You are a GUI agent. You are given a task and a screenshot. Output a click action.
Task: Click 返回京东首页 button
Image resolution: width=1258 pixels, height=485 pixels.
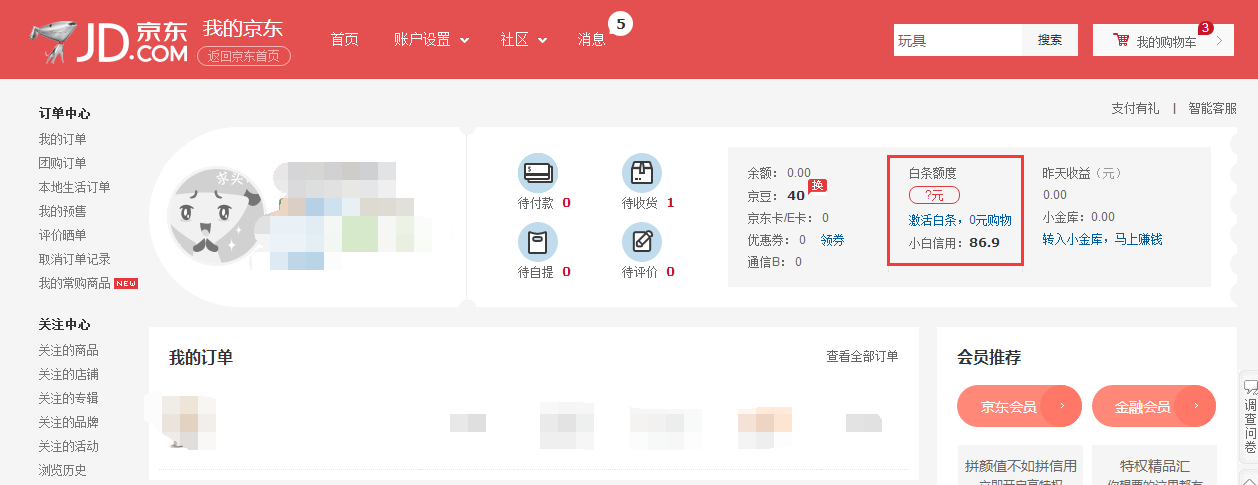pos(244,56)
